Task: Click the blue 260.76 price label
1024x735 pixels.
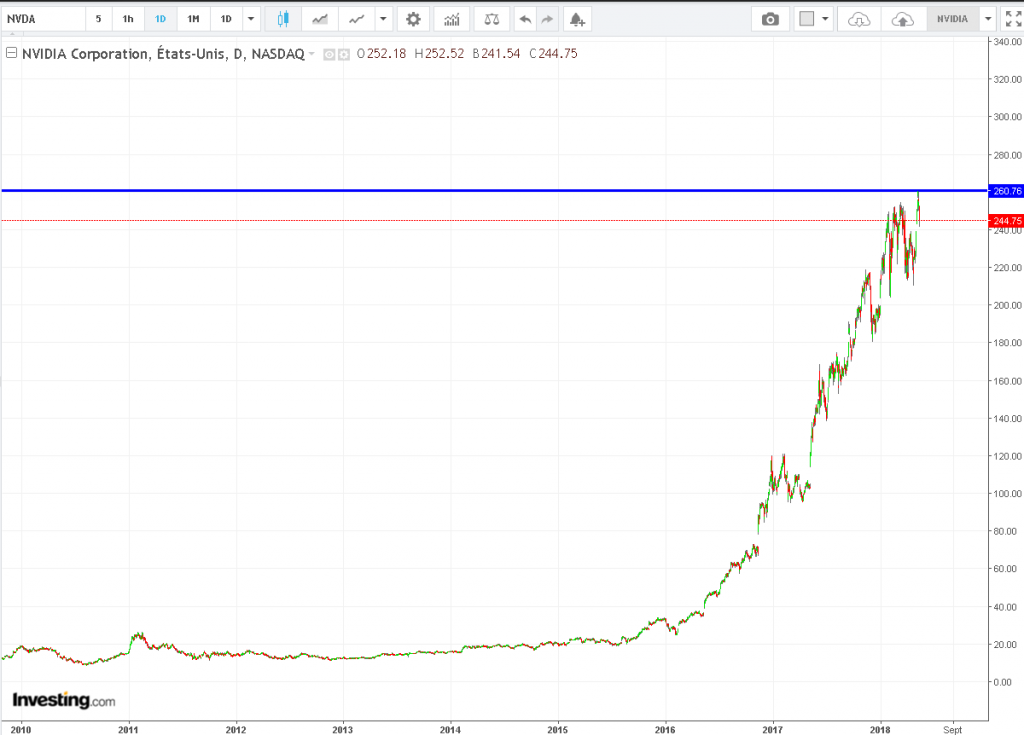Action: pos(1006,191)
